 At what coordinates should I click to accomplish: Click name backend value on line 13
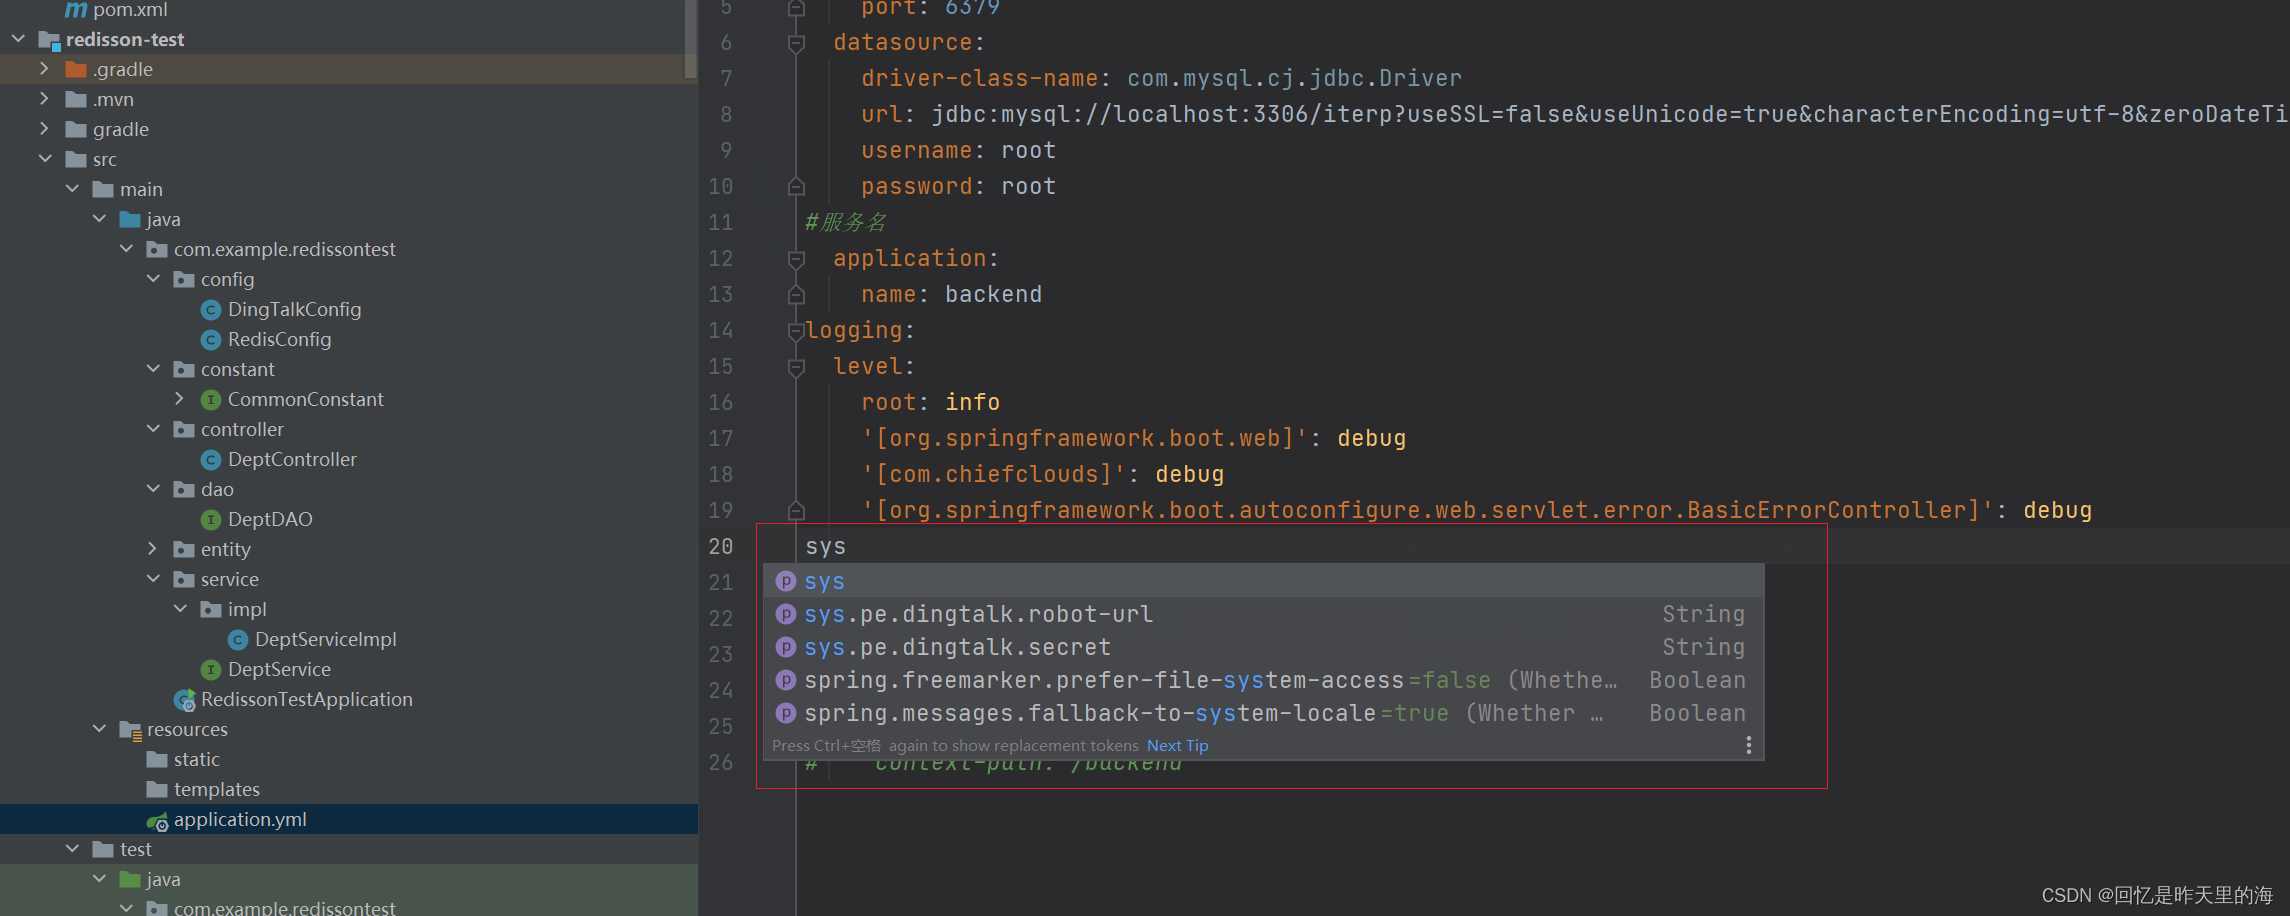coord(993,295)
